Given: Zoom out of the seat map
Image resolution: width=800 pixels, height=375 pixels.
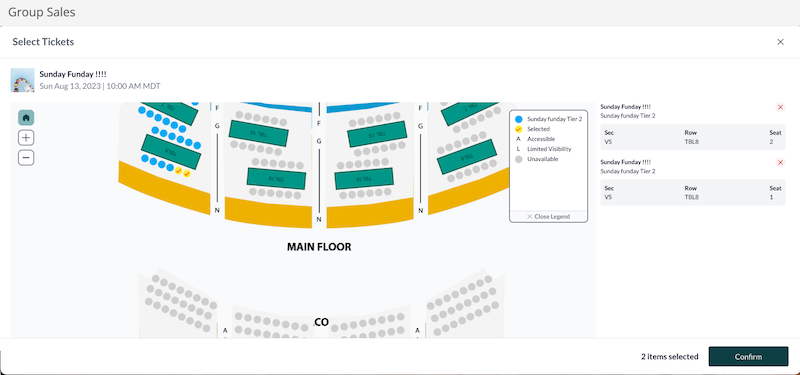Looking at the screenshot, I should click(26, 158).
